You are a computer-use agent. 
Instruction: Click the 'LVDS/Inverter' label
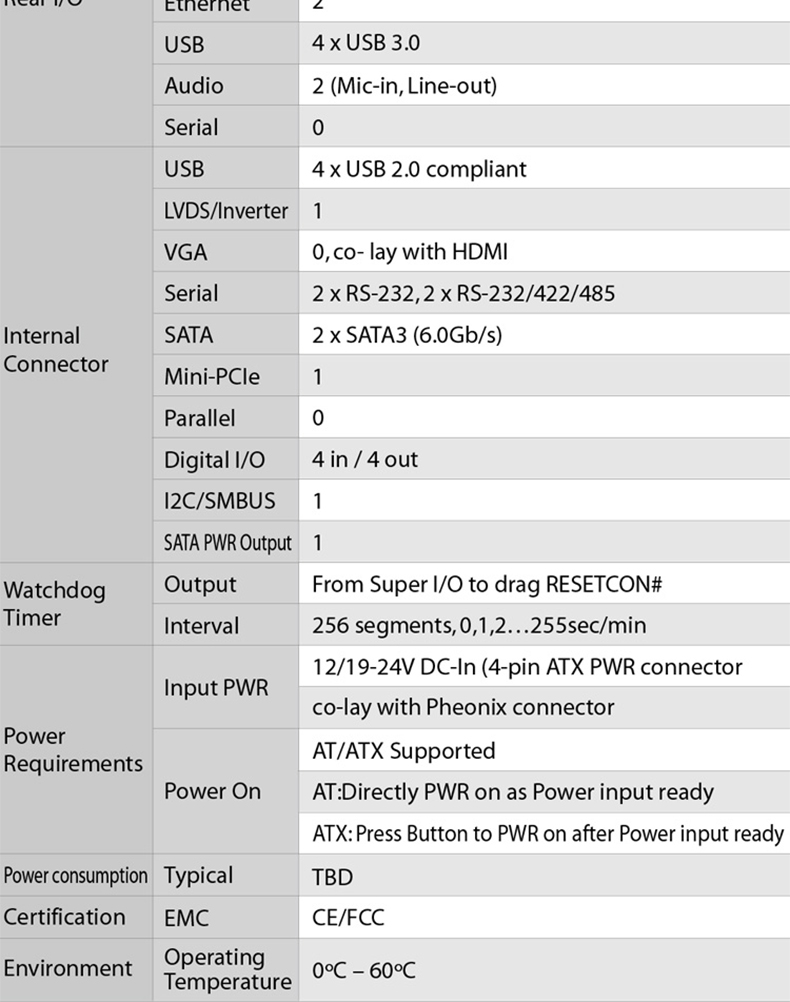226,210
